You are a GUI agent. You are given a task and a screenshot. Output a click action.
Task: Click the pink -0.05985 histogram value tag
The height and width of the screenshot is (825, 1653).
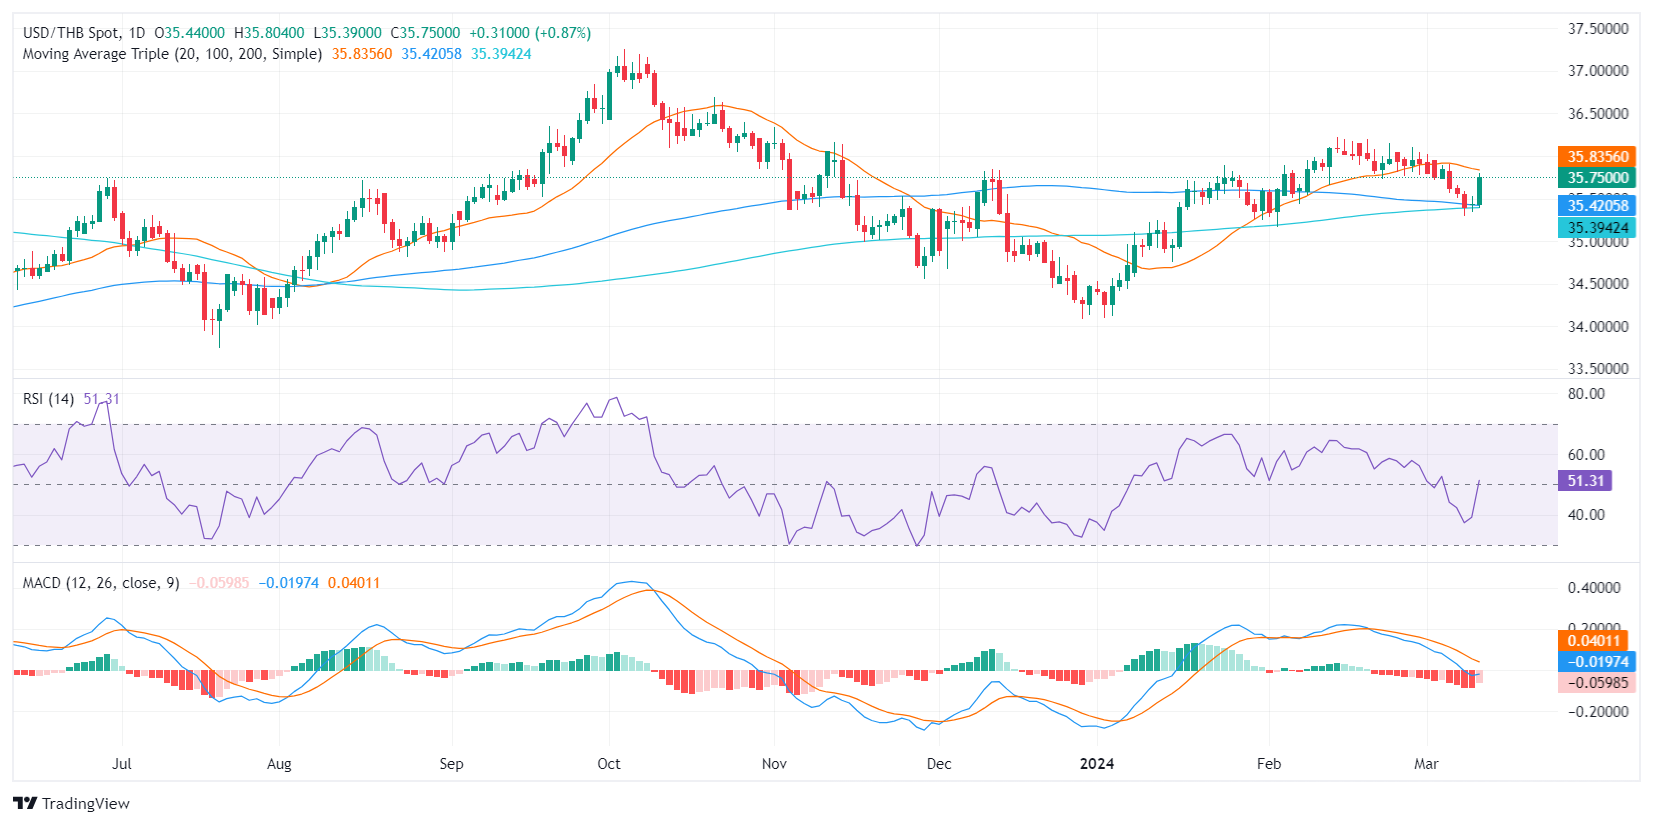coord(1597,683)
